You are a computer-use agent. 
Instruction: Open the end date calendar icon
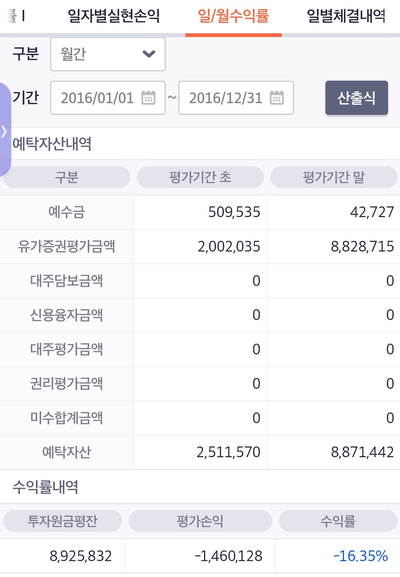tap(276, 98)
